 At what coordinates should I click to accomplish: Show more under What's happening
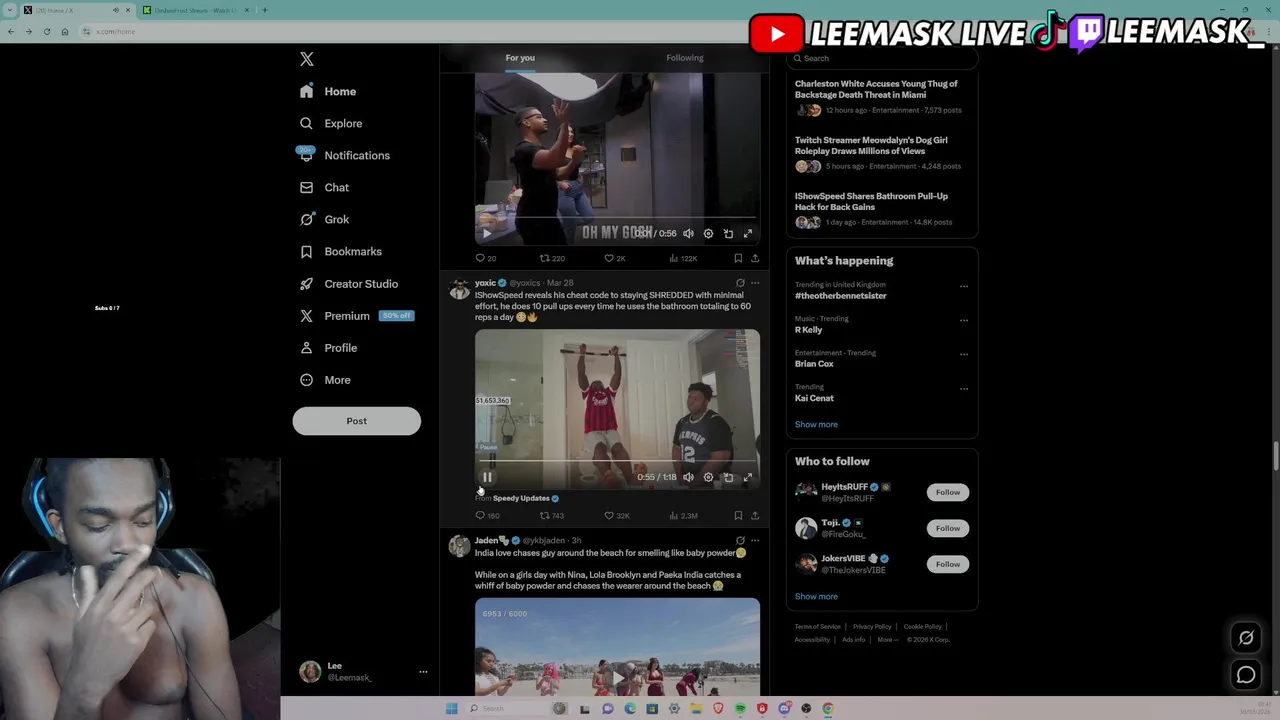[x=816, y=424]
